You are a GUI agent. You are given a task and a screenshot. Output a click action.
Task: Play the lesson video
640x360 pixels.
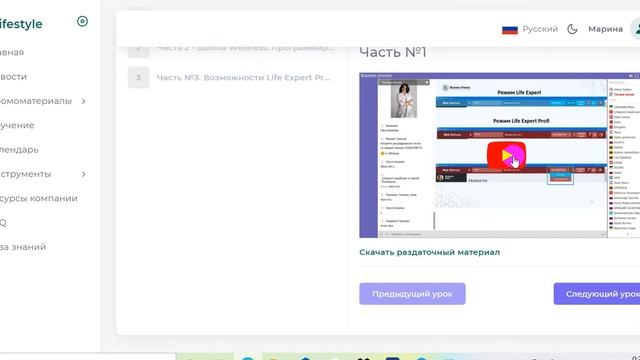coord(506,156)
